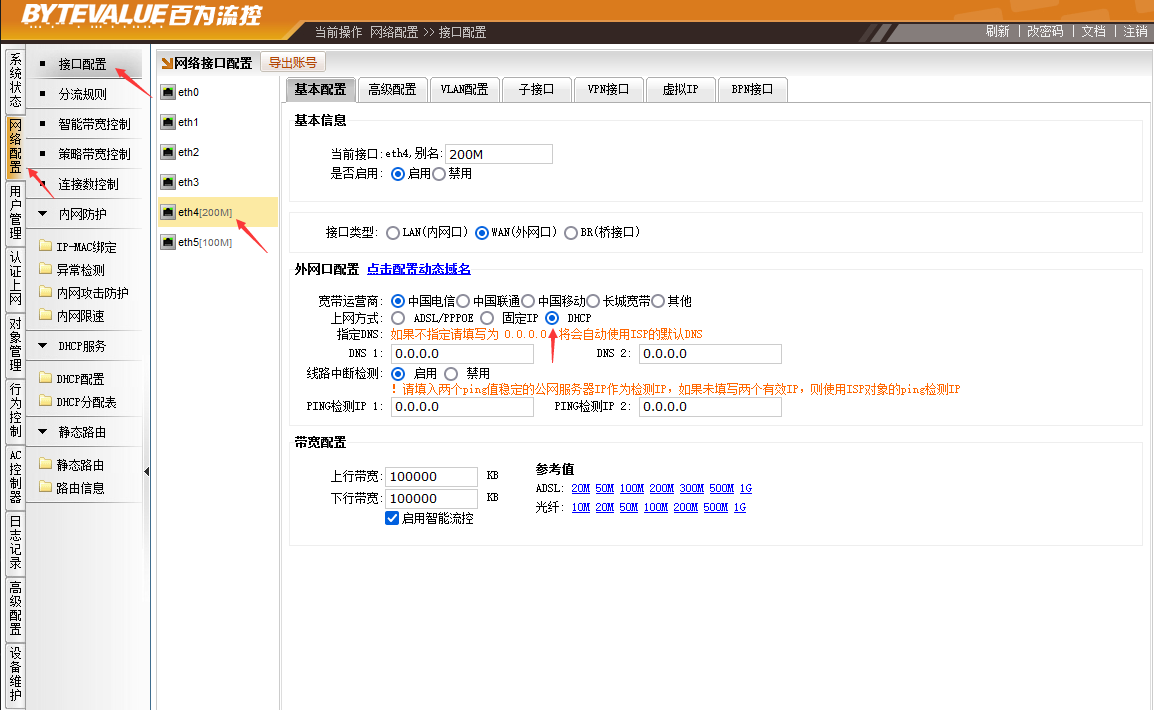Click the 上行带宽 input field
The image size is (1154, 710).
coord(431,477)
